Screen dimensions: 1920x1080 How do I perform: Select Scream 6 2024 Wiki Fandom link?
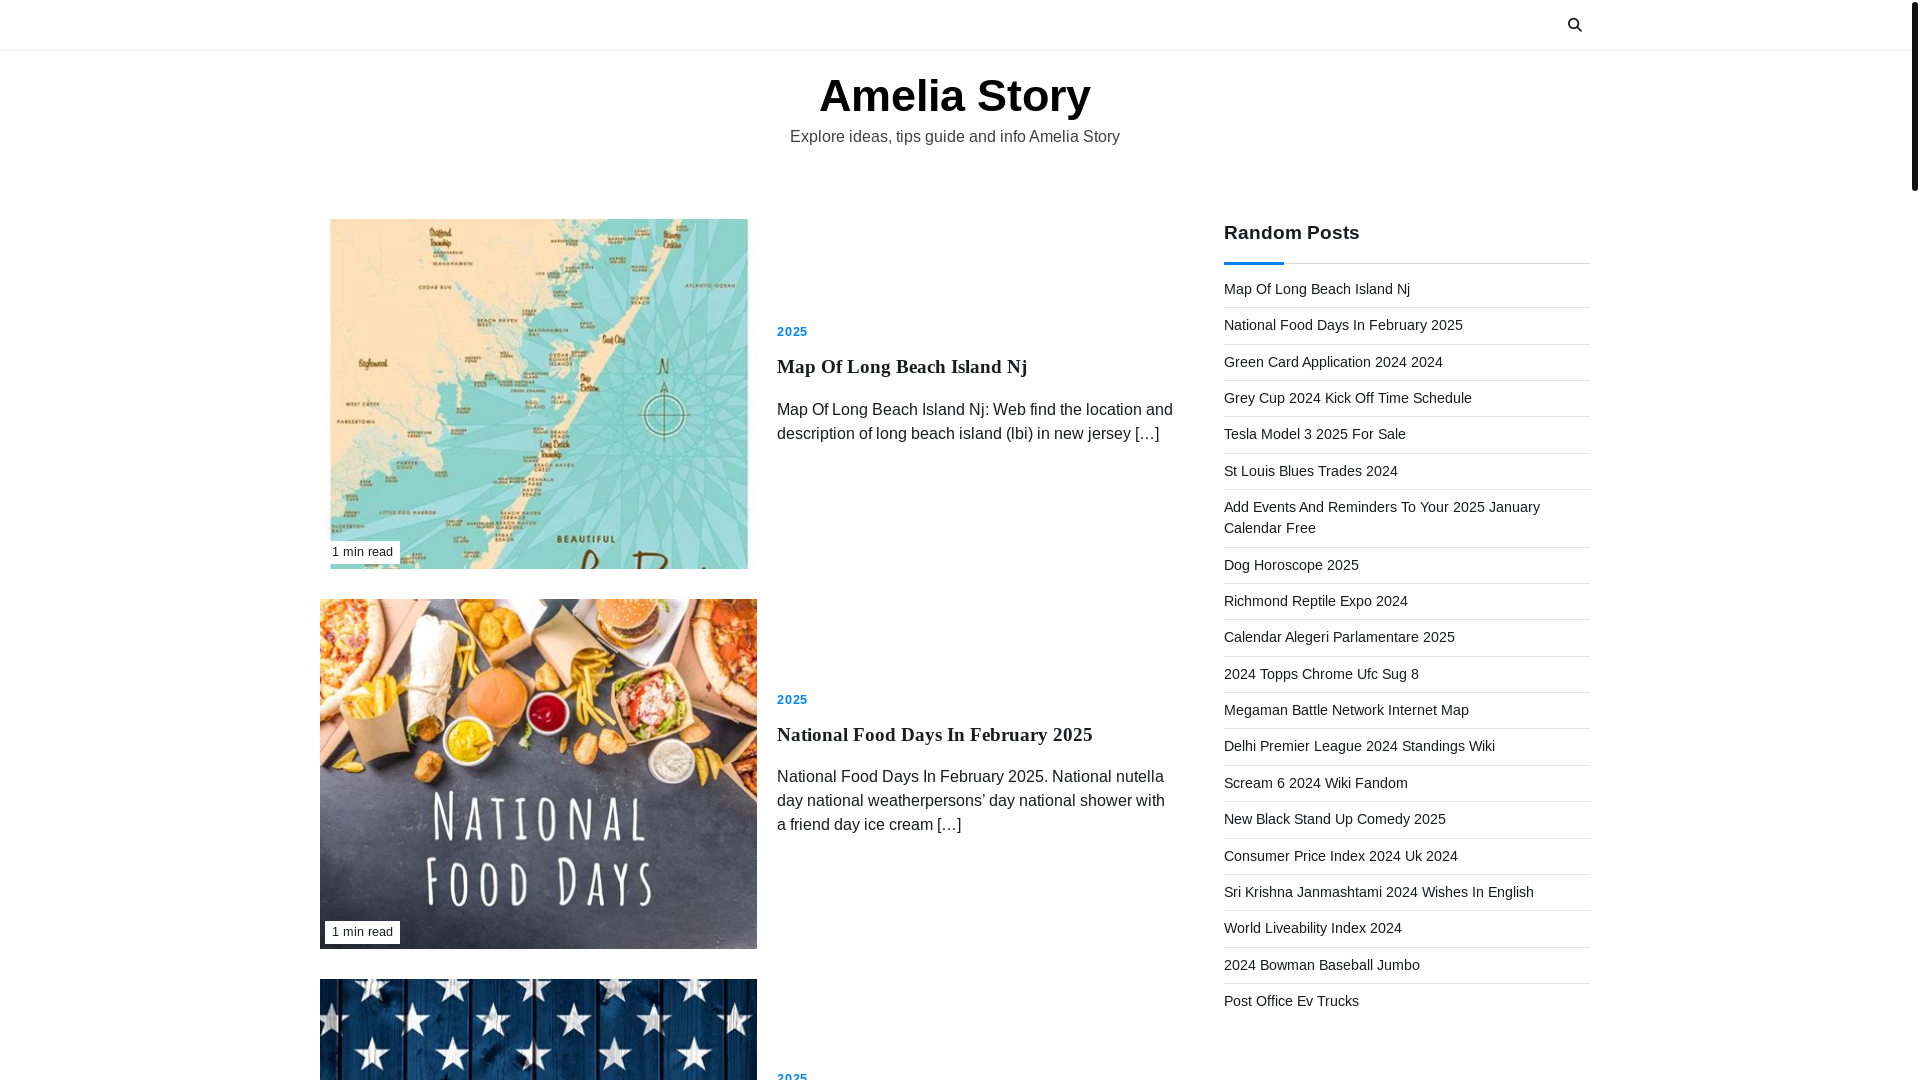1315,783
